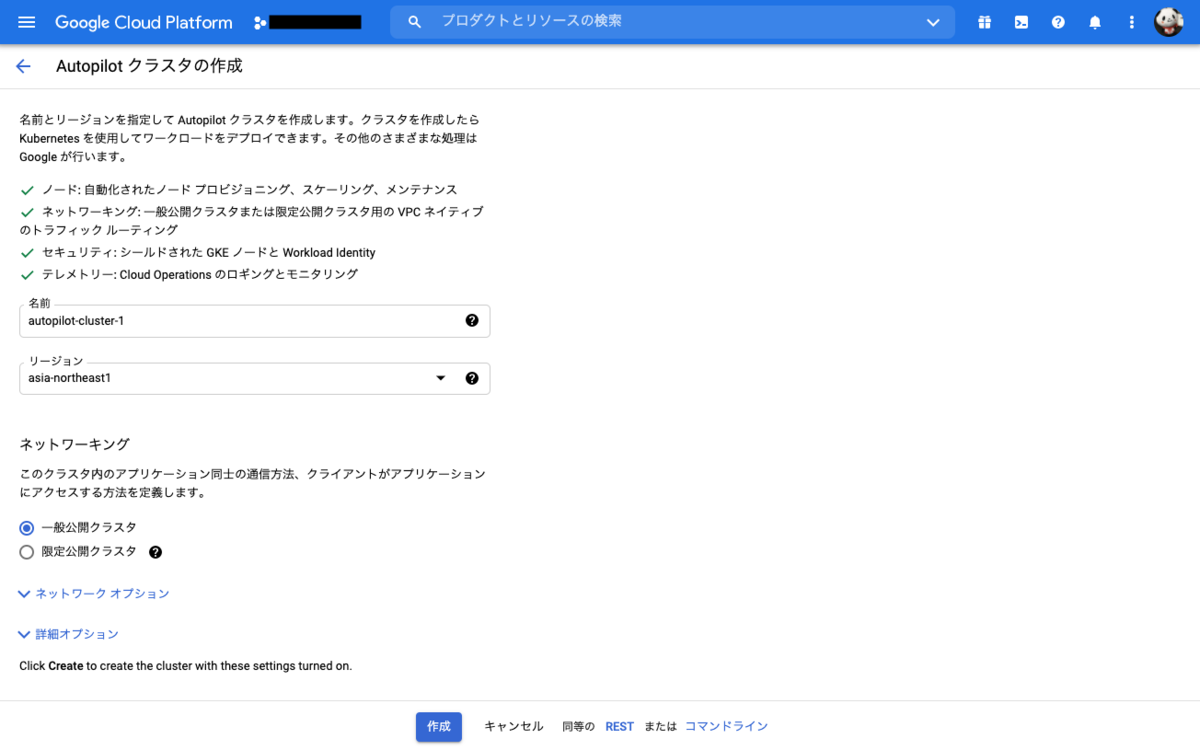Click the 作成 create button
The width and height of the screenshot is (1200, 750).
(439, 727)
